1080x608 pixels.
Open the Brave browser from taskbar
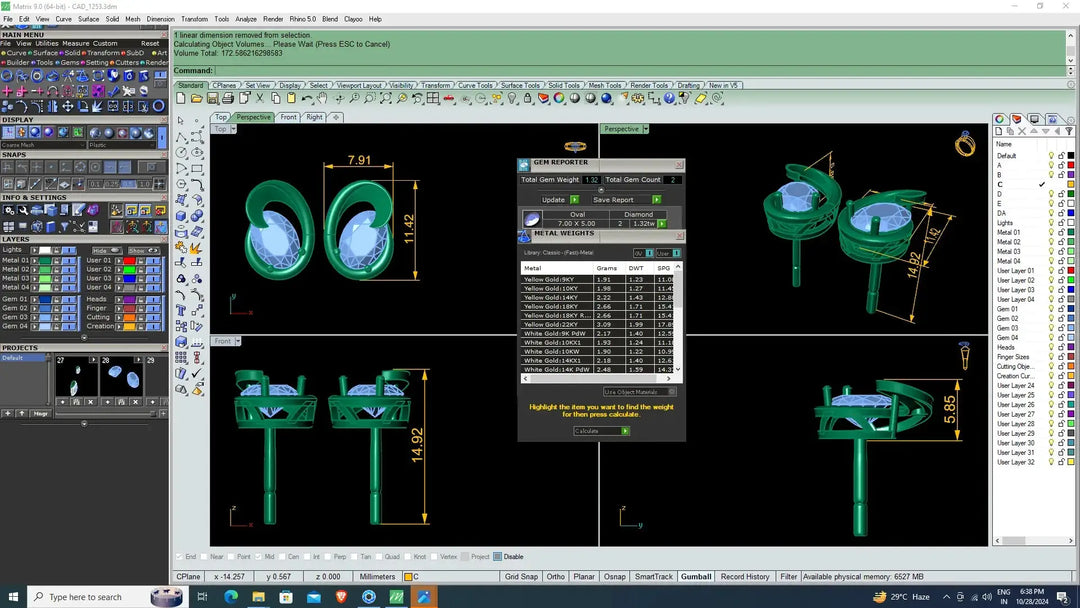tap(341, 597)
